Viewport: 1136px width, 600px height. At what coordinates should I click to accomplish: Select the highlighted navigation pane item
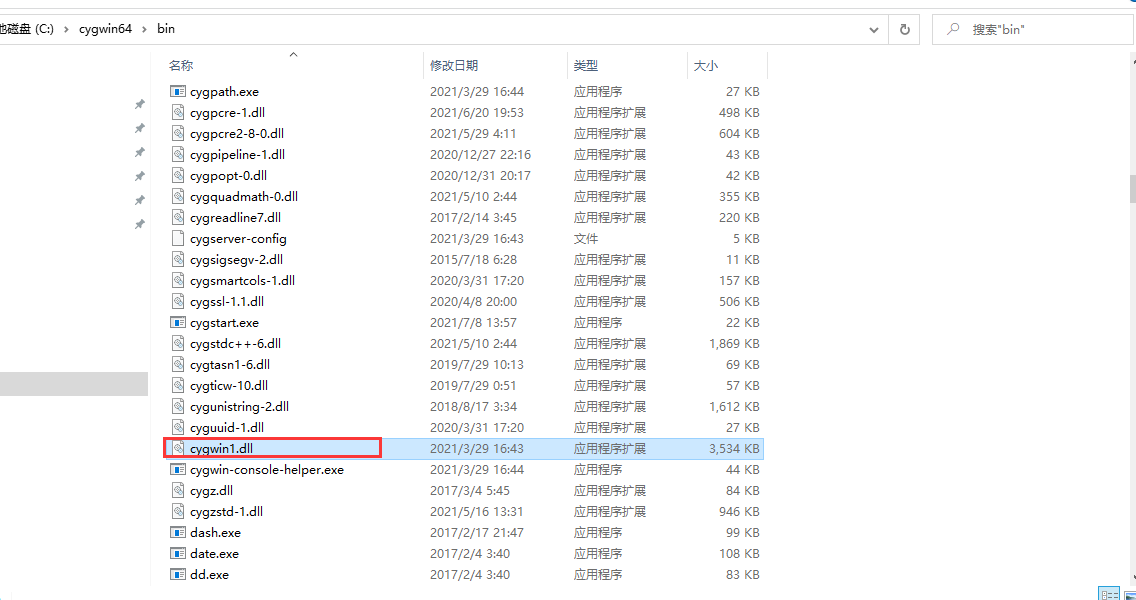pyautogui.click(x=74, y=383)
